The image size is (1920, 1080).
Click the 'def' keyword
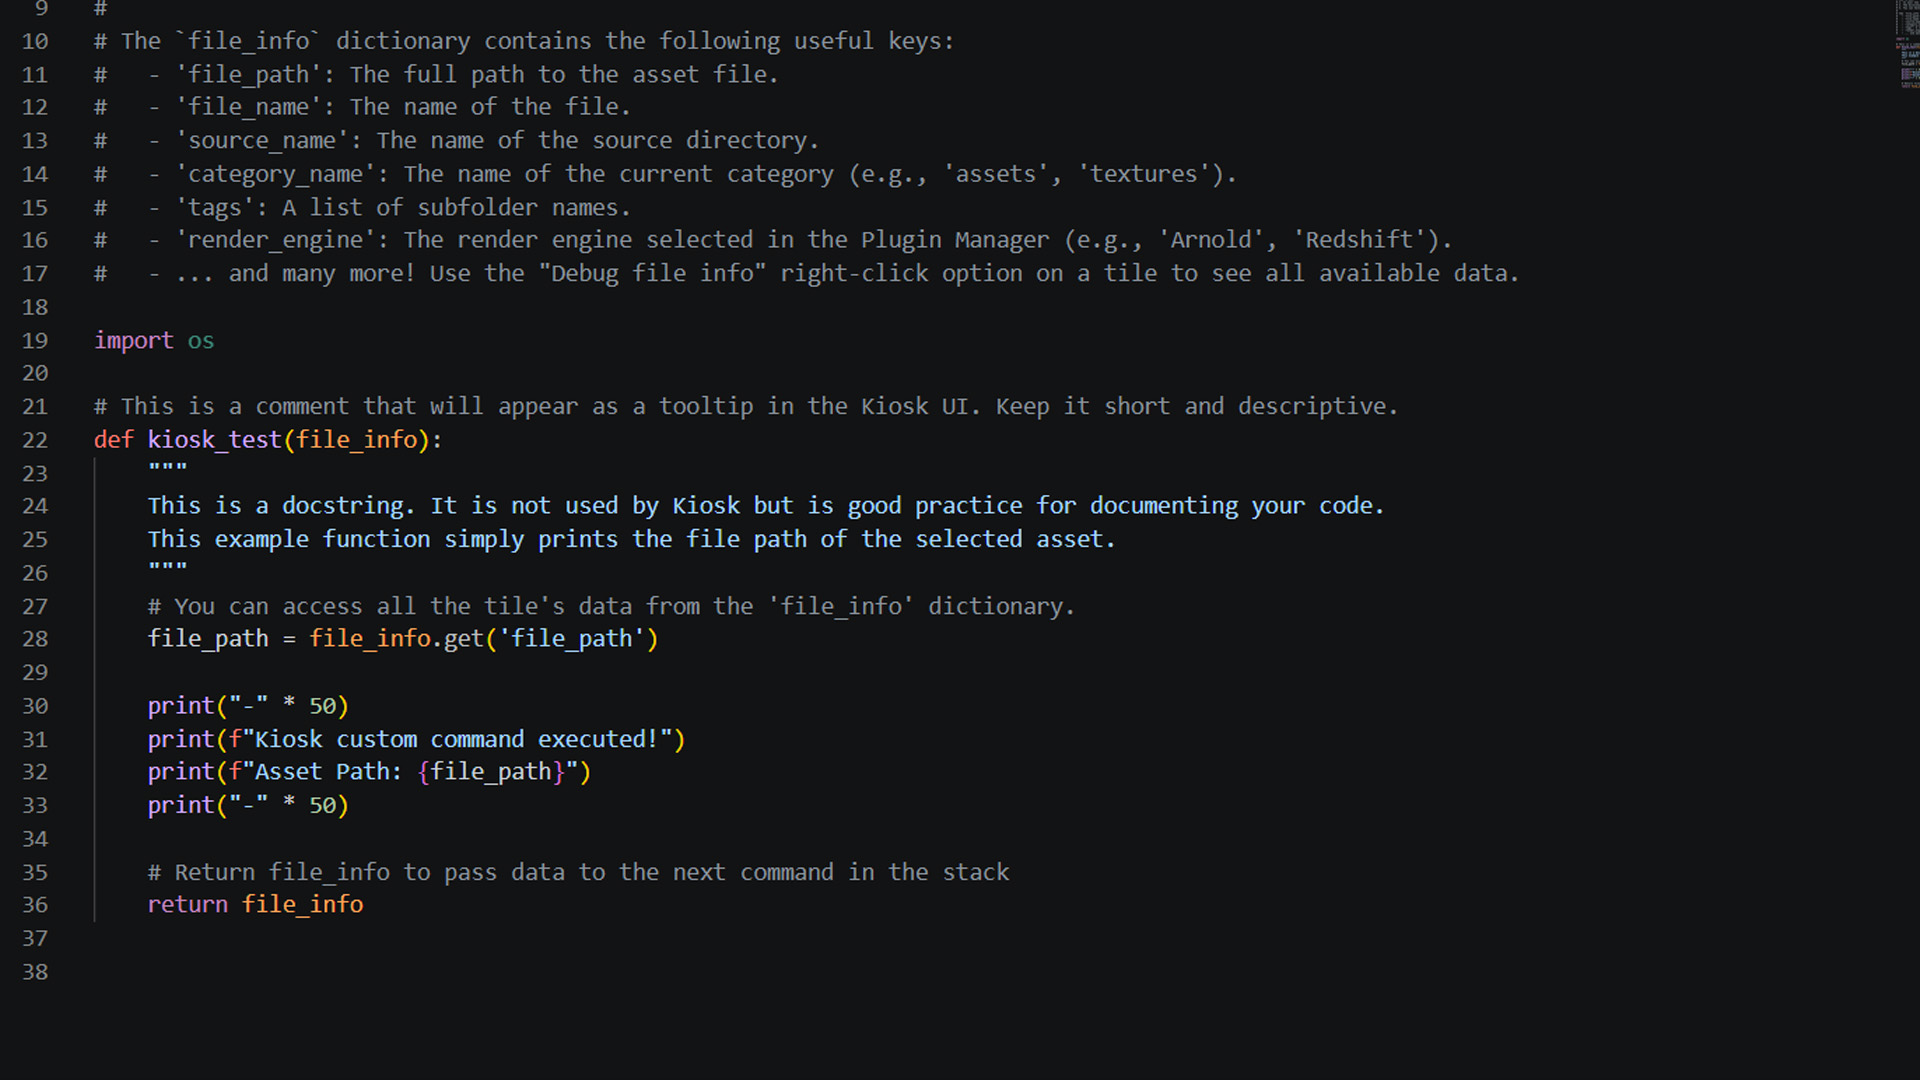(x=113, y=440)
